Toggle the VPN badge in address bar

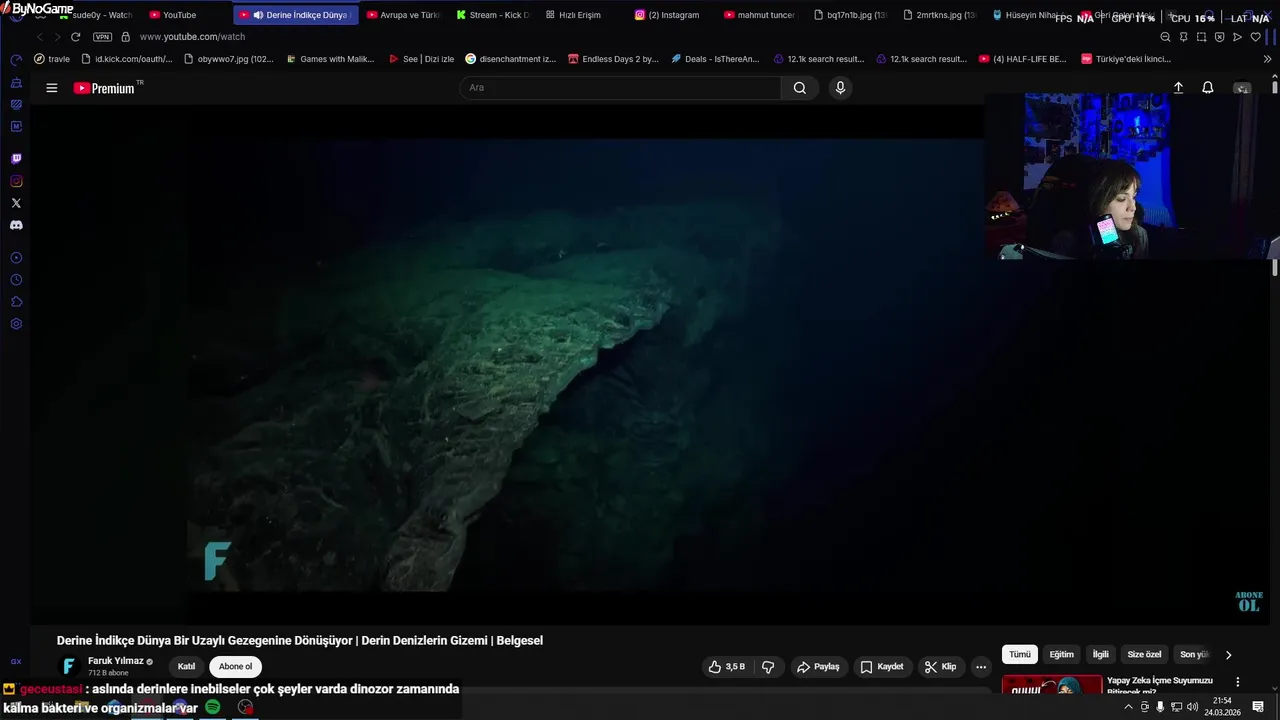[x=102, y=37]
